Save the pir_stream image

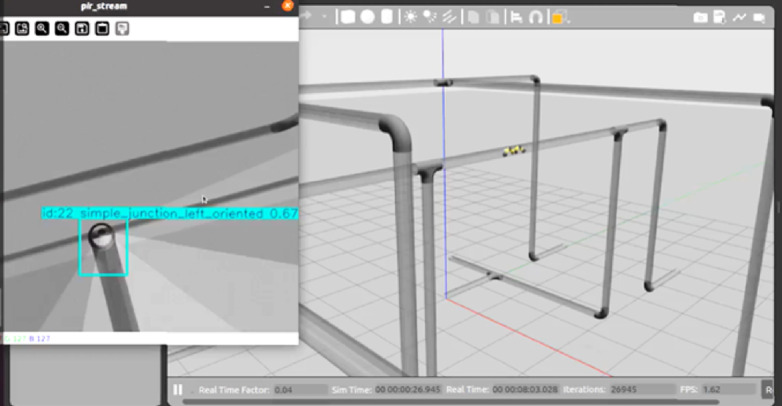[82, 28]
